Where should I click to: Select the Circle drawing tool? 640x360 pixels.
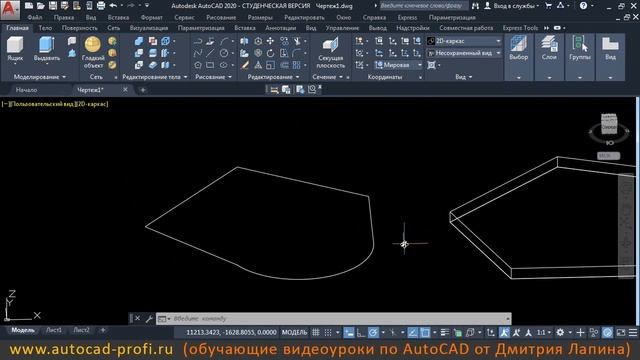(224, 53)
